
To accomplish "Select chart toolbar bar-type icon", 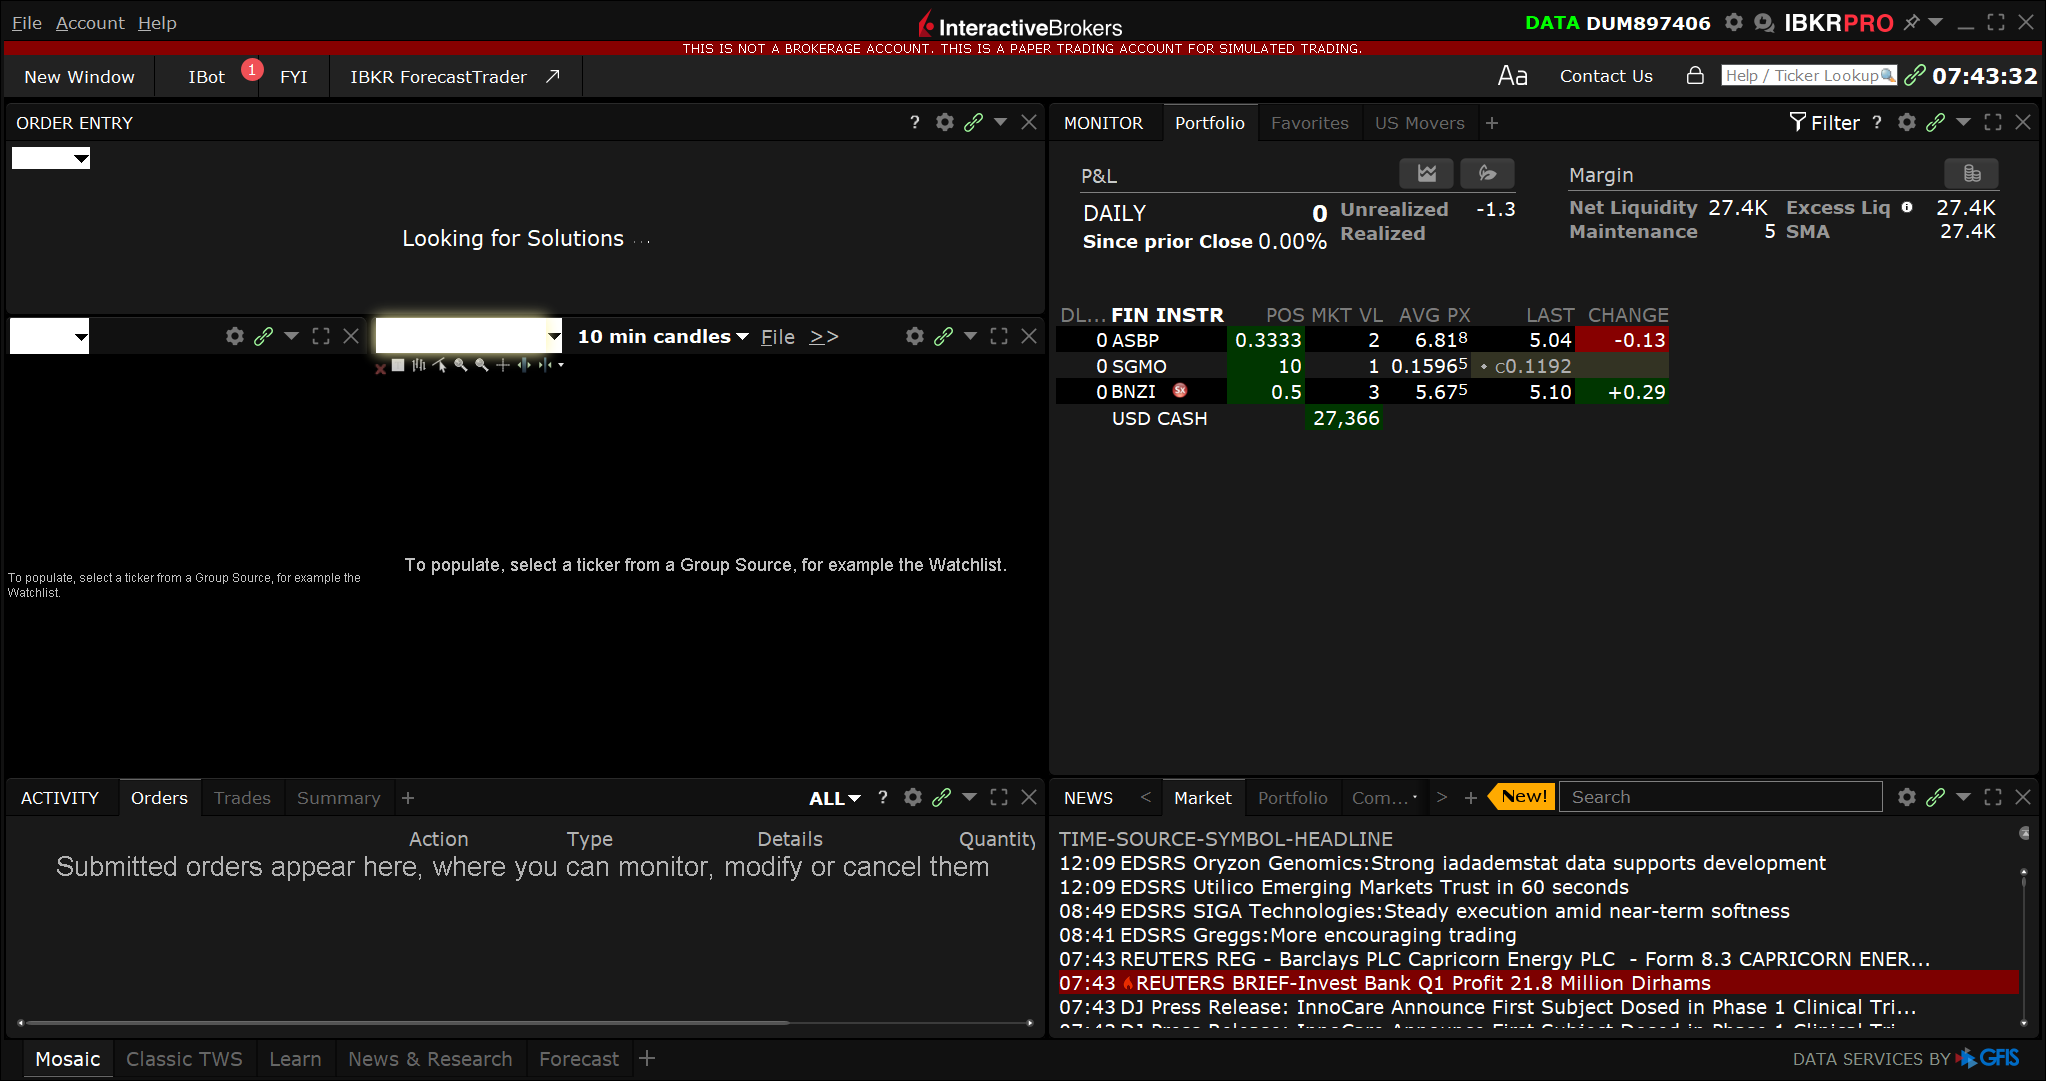I will pyautogui.click(x=419, y=365).
